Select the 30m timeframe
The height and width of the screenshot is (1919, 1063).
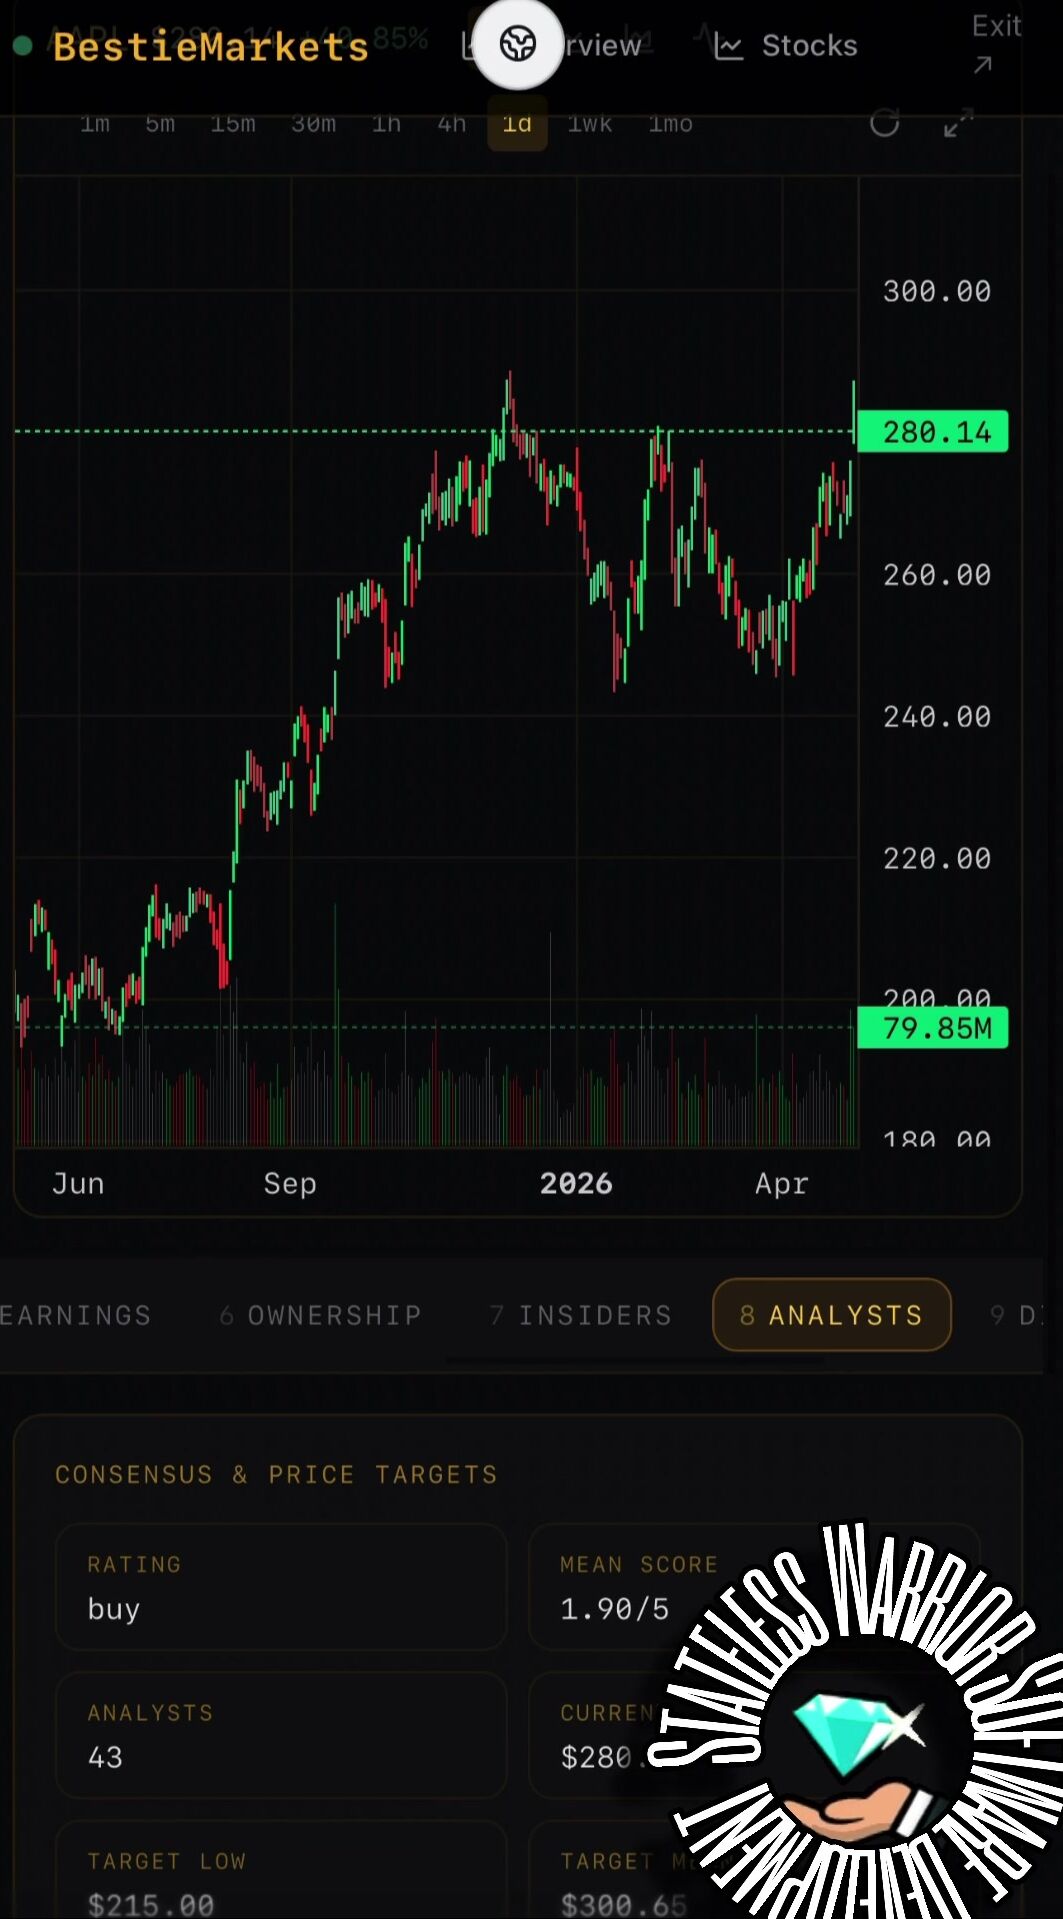pos(313,124)
